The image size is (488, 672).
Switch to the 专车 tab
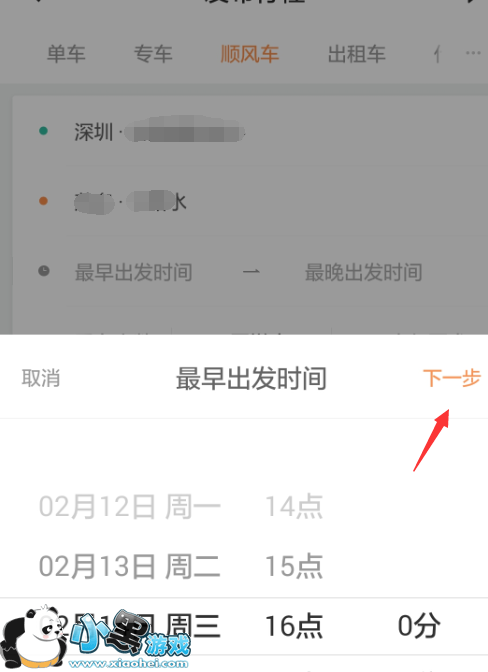[153, 54]
